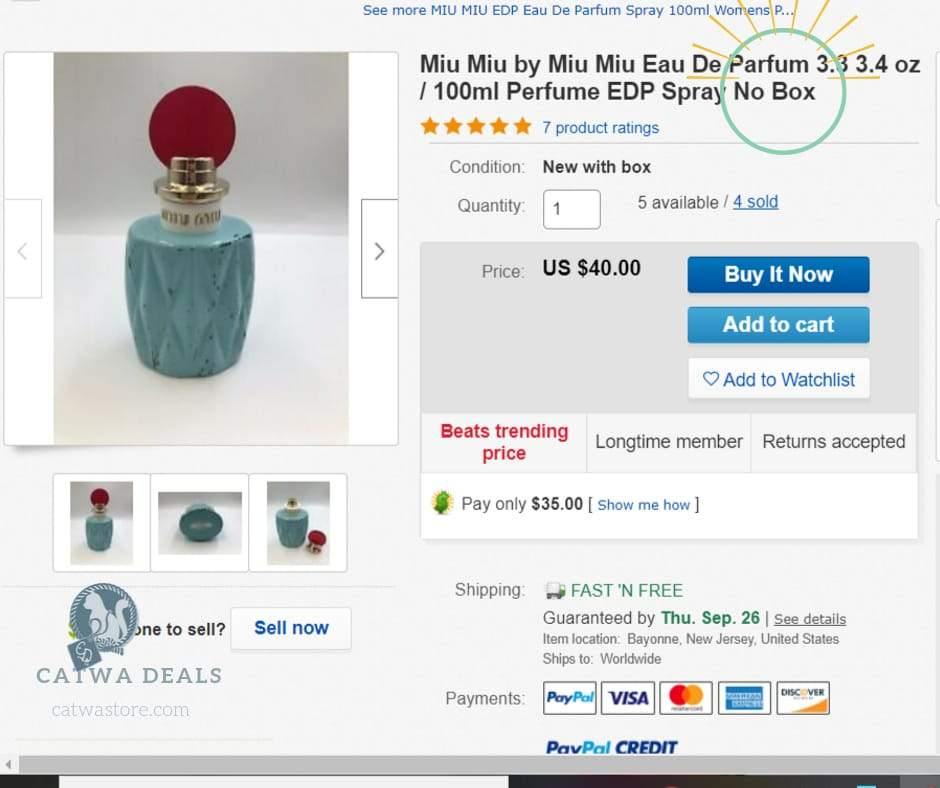Click the five-star rating stars
This screenshot has width=940, height=788.
(476, 126)
